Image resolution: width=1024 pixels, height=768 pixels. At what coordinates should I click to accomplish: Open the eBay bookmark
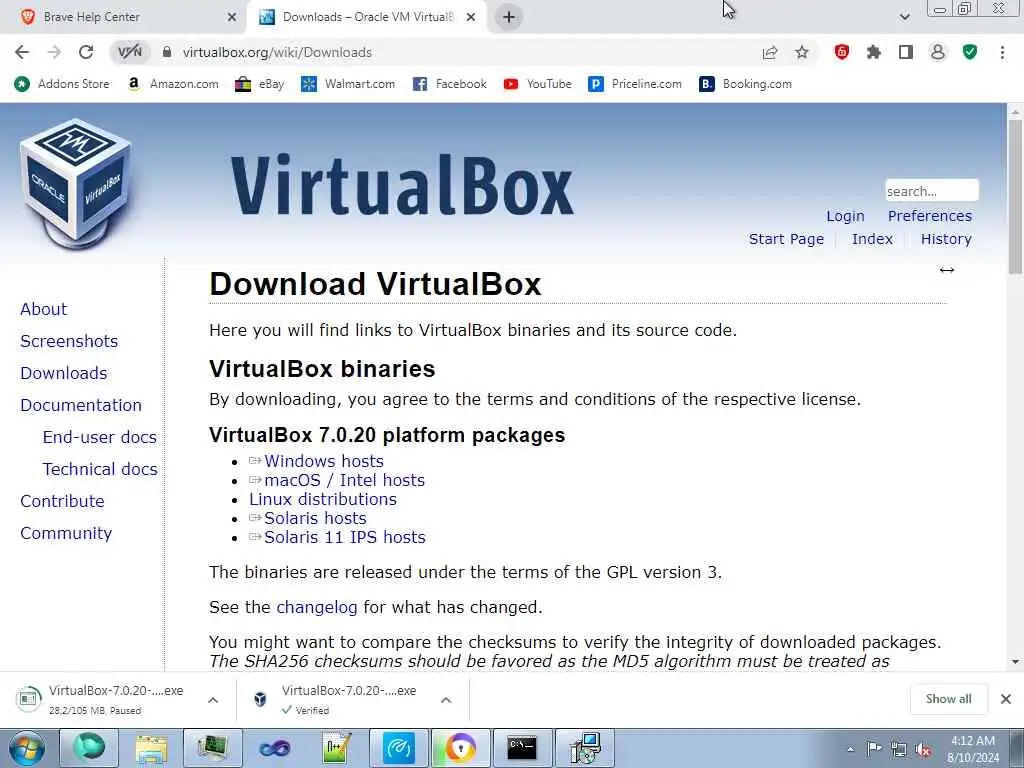[x=259, y=84]
